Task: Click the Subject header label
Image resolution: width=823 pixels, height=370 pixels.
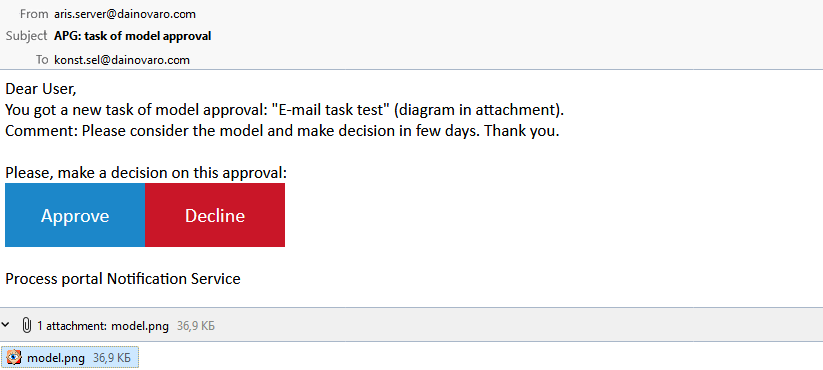Action: 26,36
